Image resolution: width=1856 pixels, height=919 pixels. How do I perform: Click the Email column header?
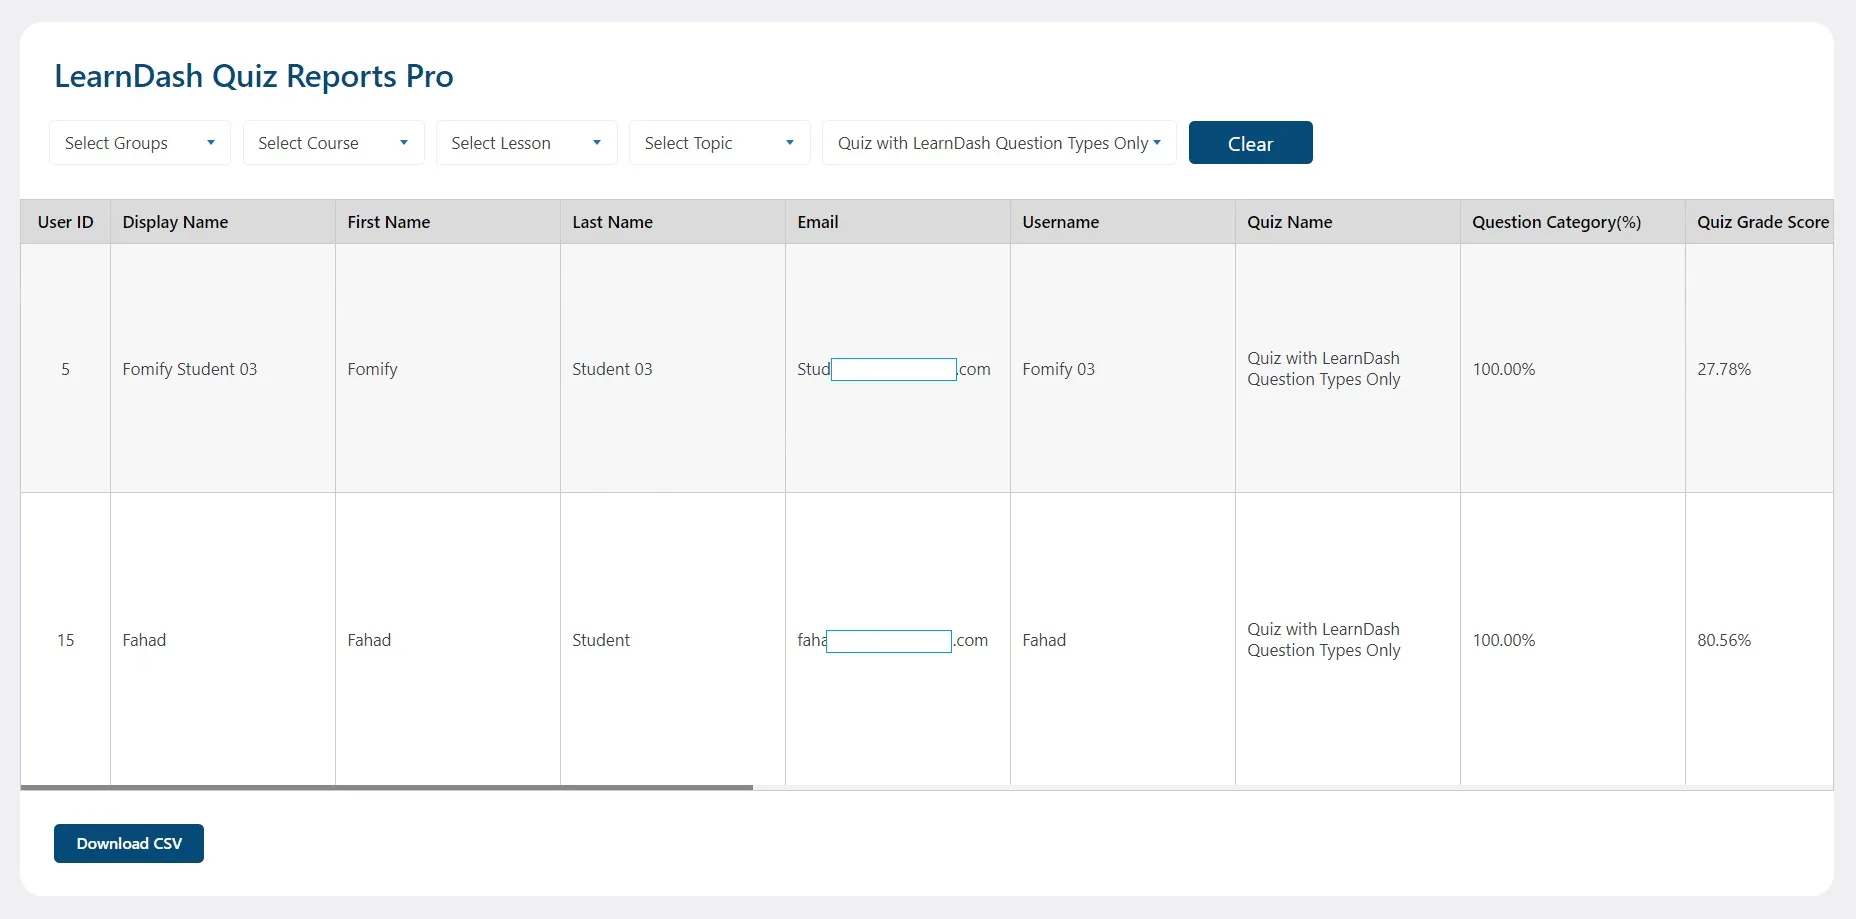(x=818, y=221)
